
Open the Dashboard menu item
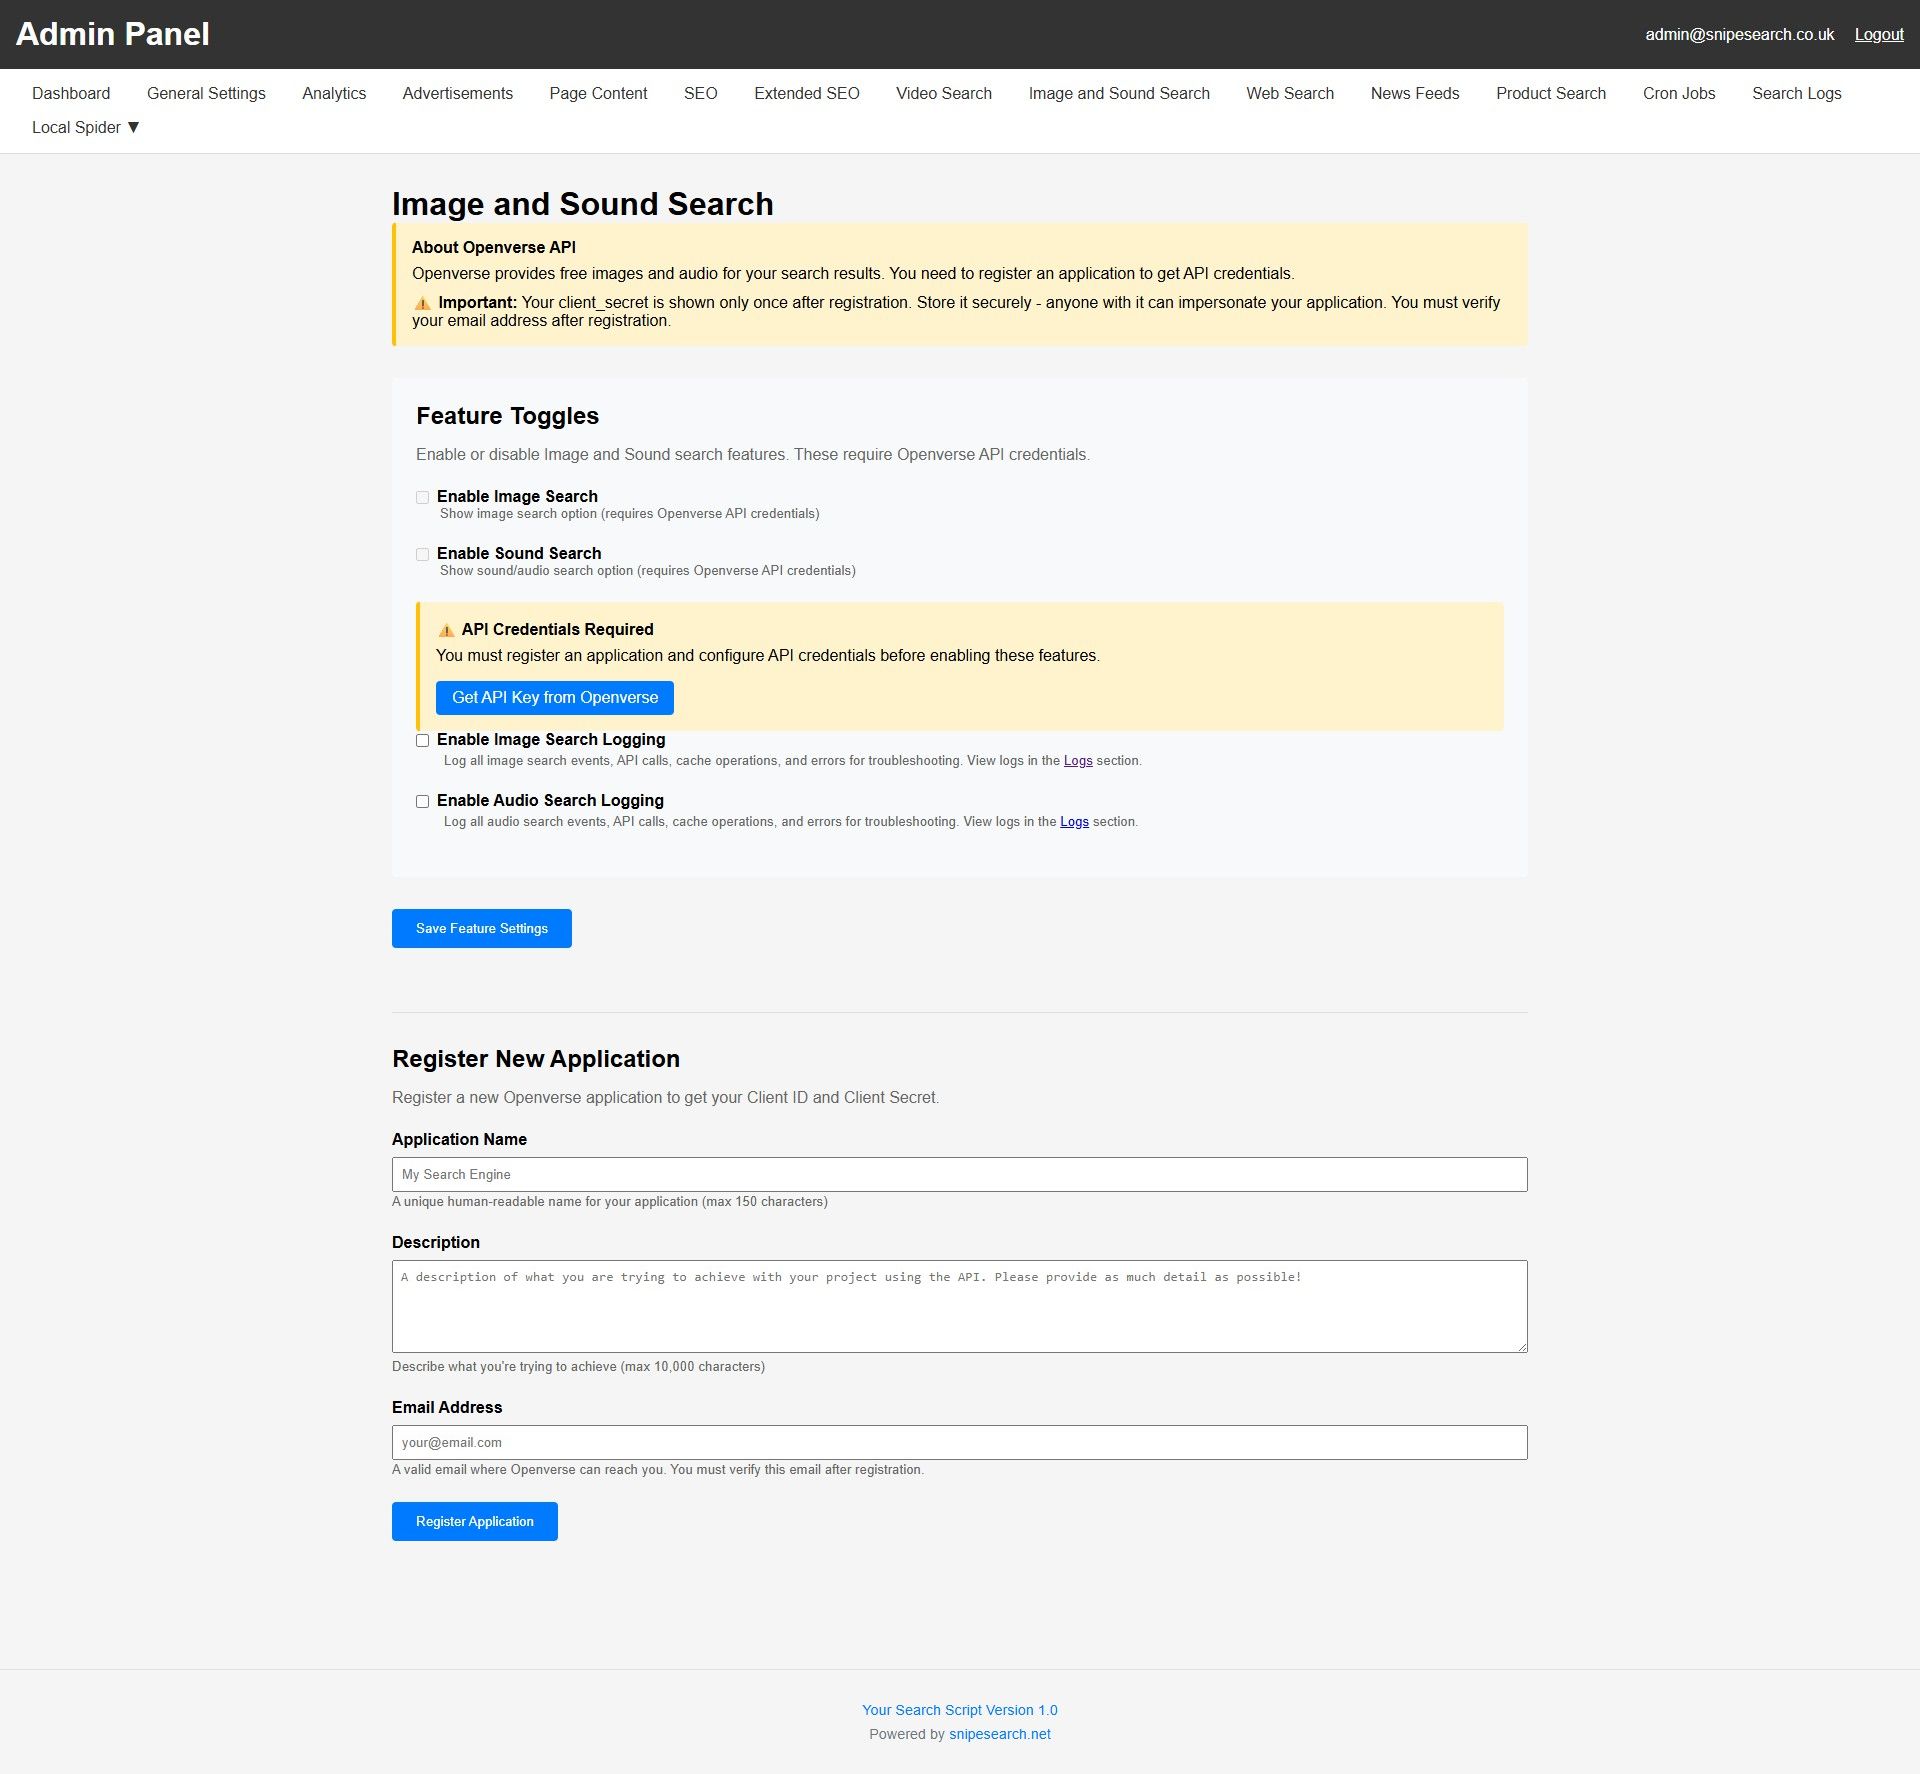pyautogui.click(x=71, y=93)
